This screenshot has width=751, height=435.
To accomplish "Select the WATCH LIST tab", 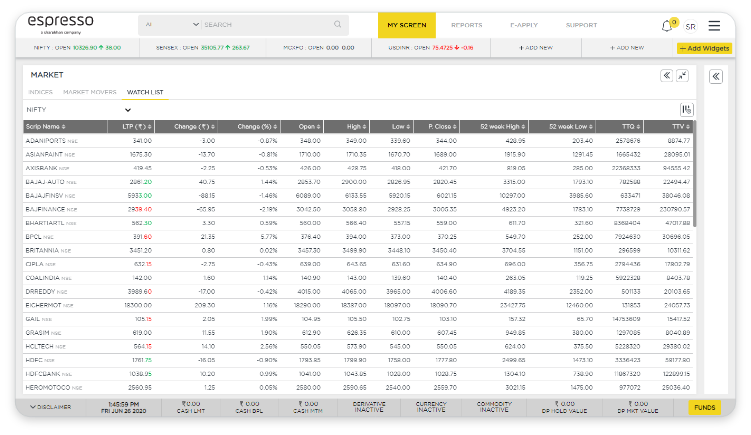I will point(145,92).
